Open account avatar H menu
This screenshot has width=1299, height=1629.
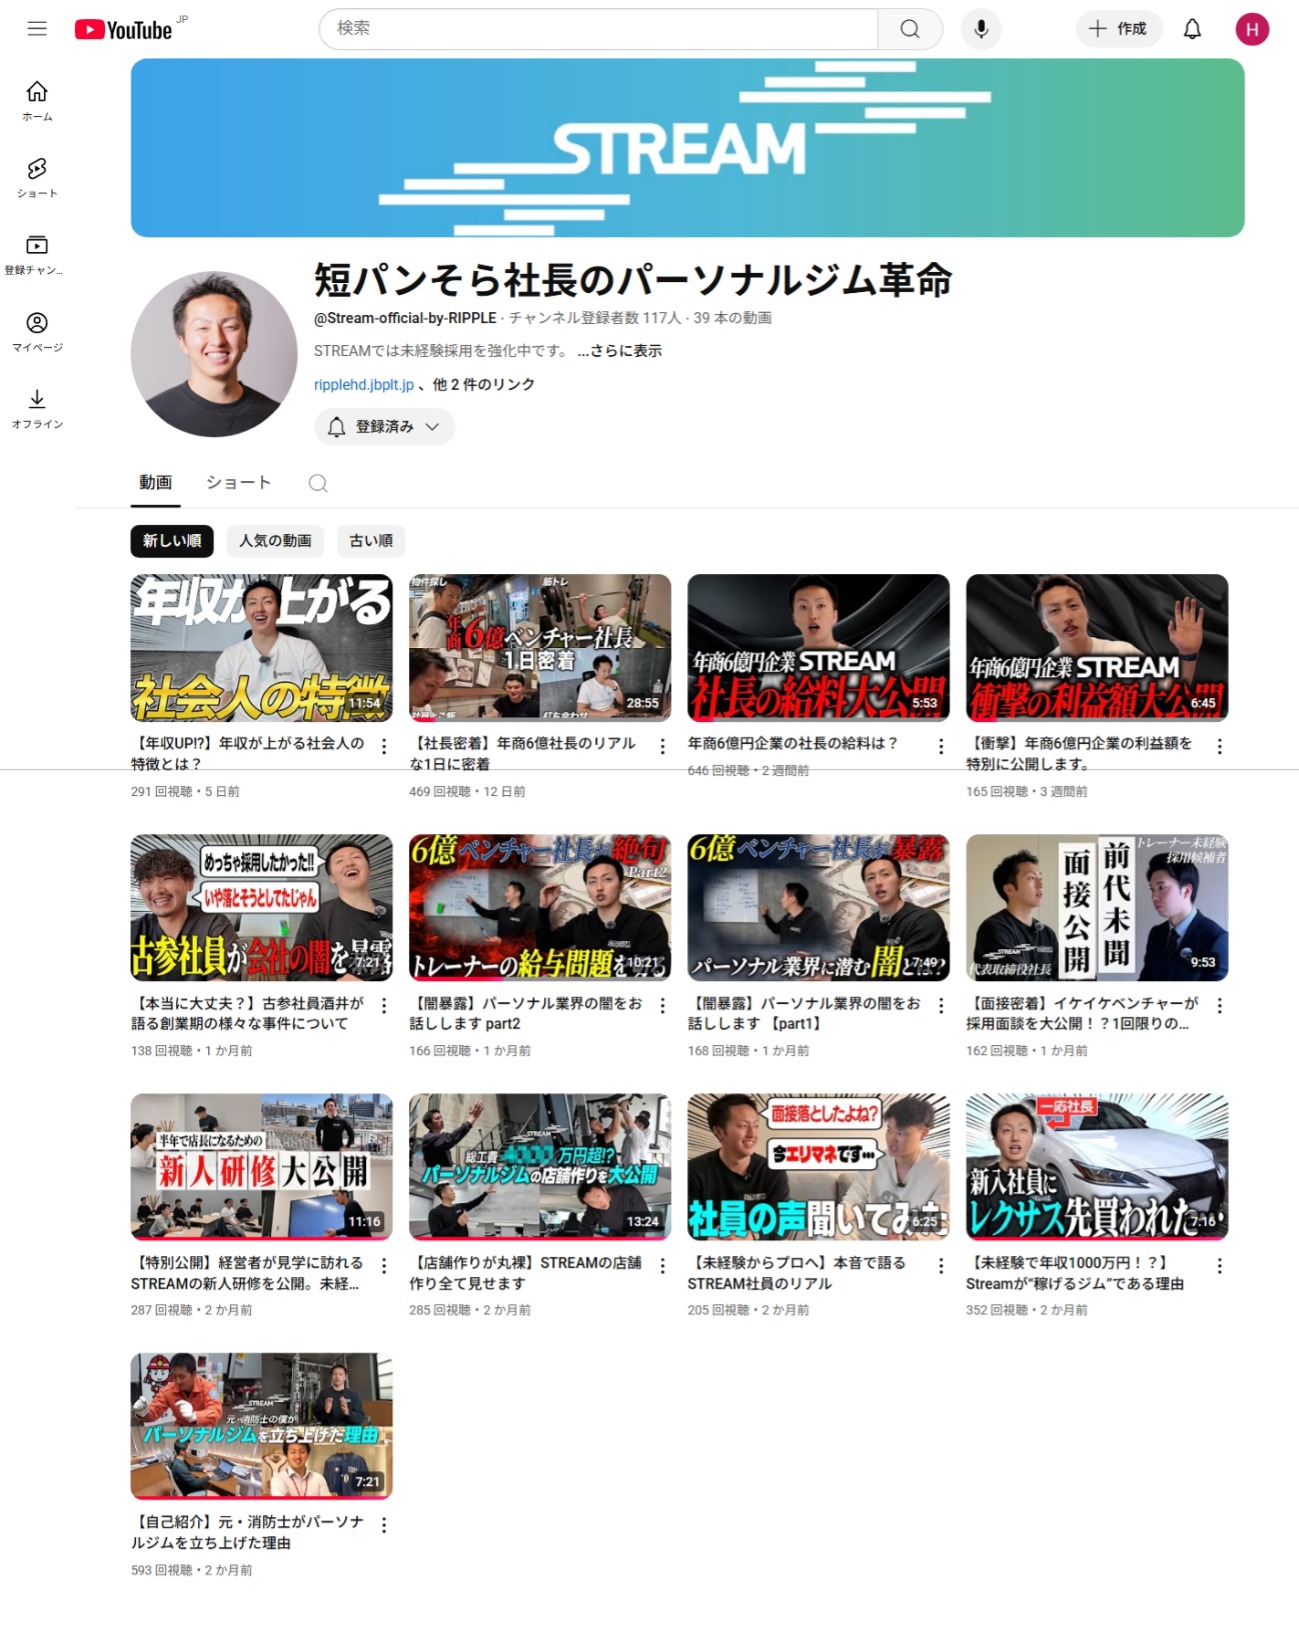coord(1252,29)
